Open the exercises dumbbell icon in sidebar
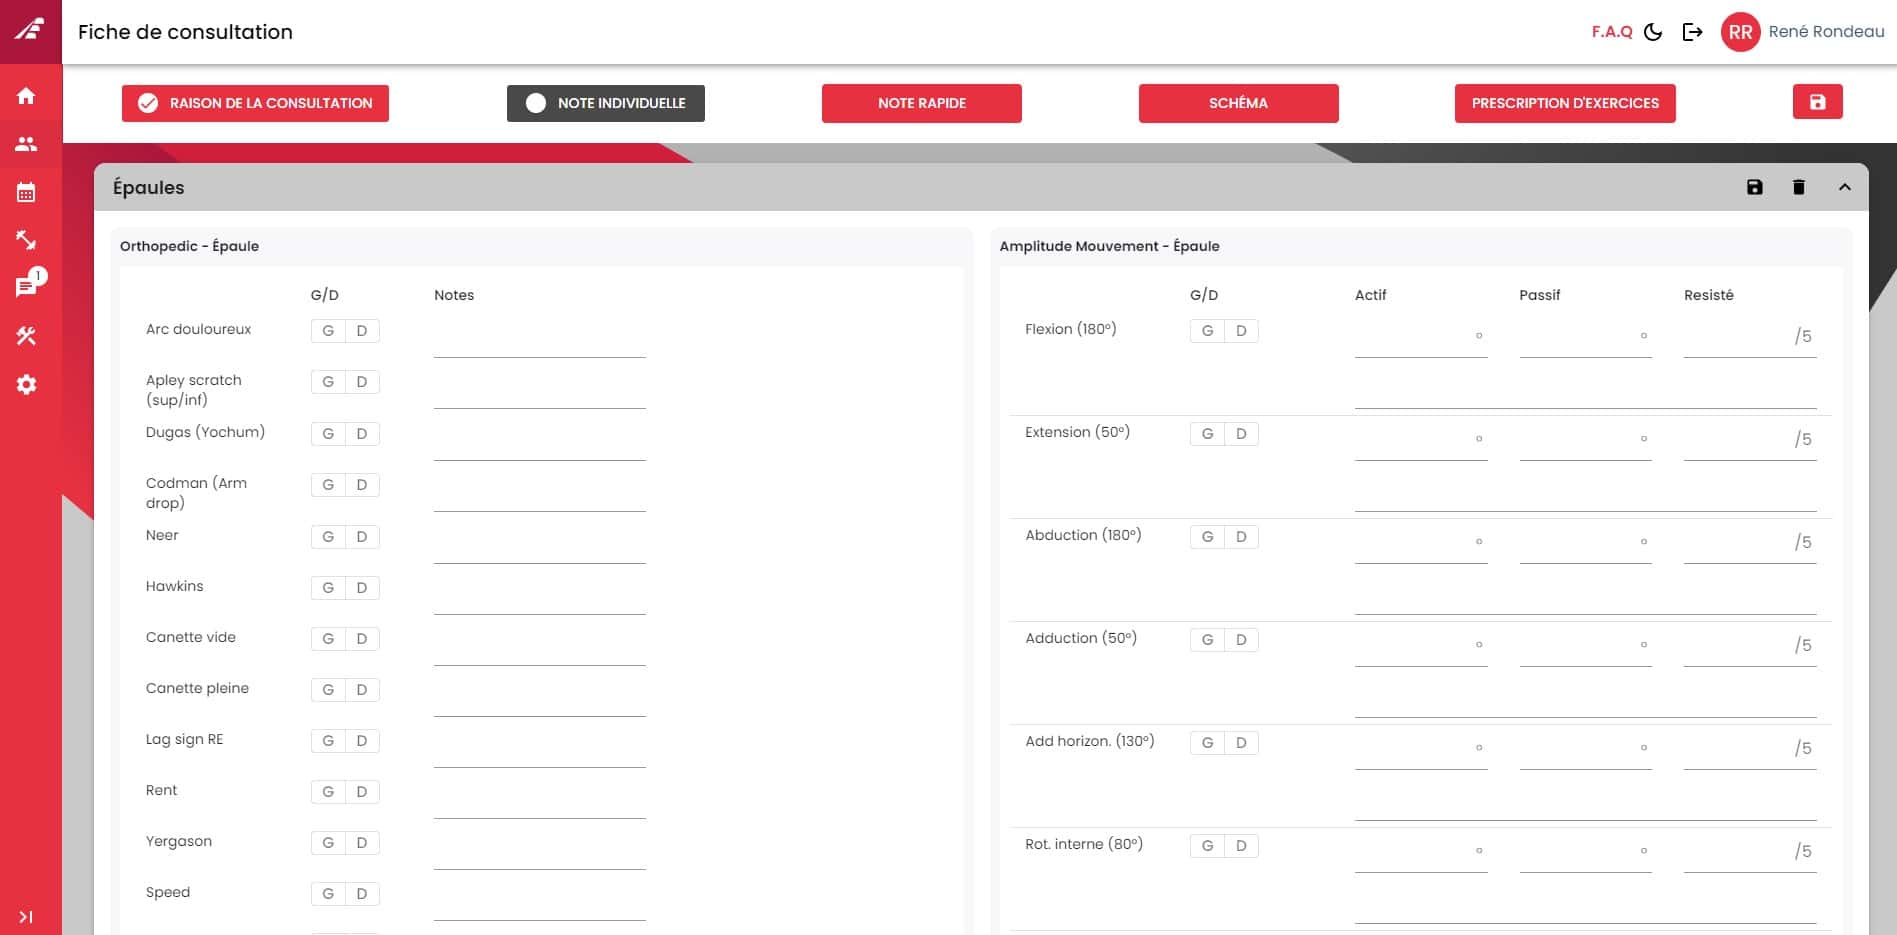The image size is (1897, 935). coord(26,240)
